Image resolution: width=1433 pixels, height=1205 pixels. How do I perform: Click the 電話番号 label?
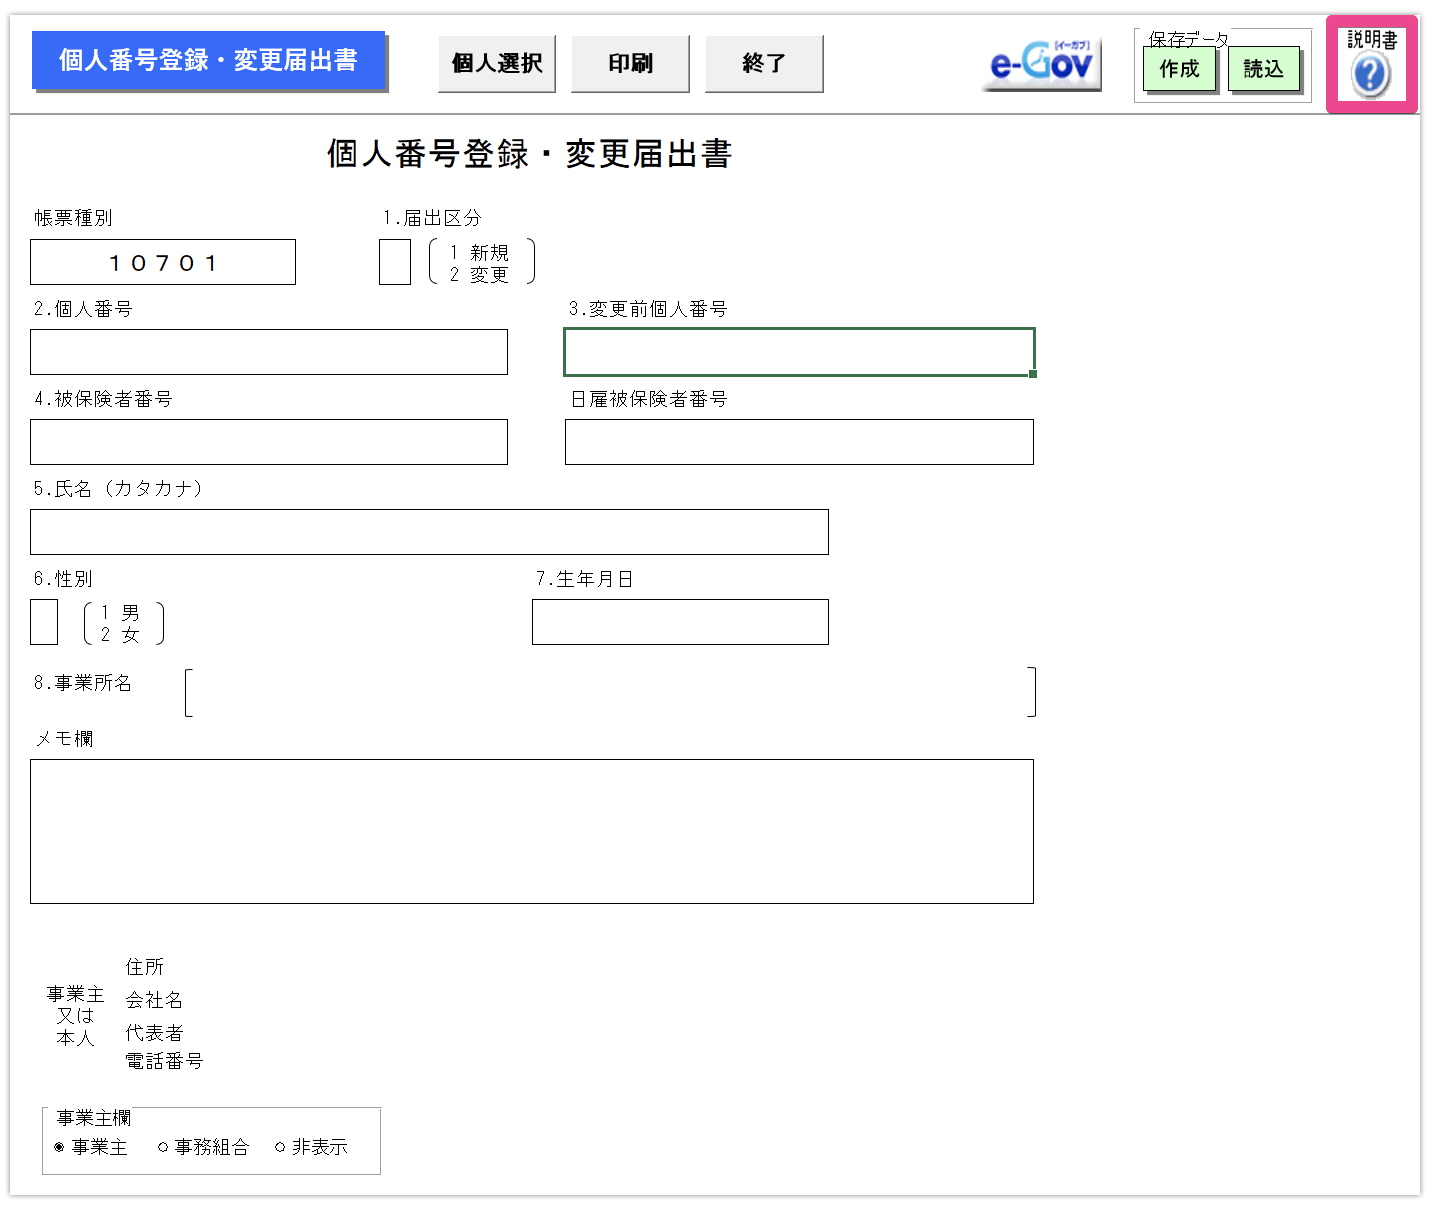tap(164, 1061)
